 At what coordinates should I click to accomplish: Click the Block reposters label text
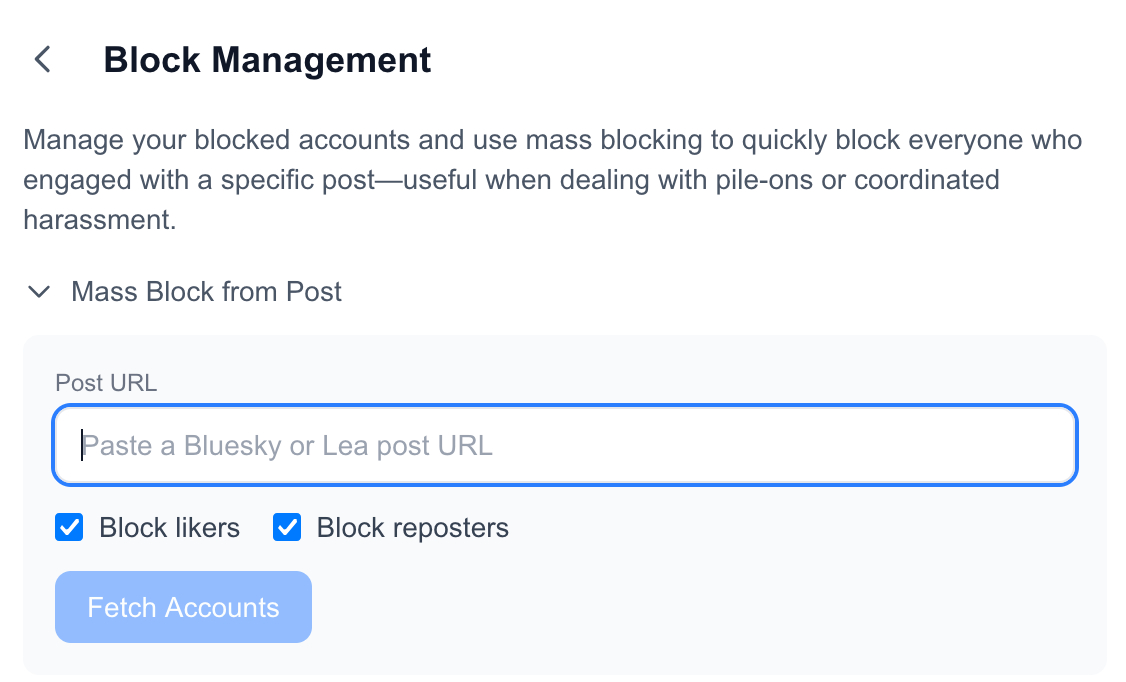coord(412,528)
